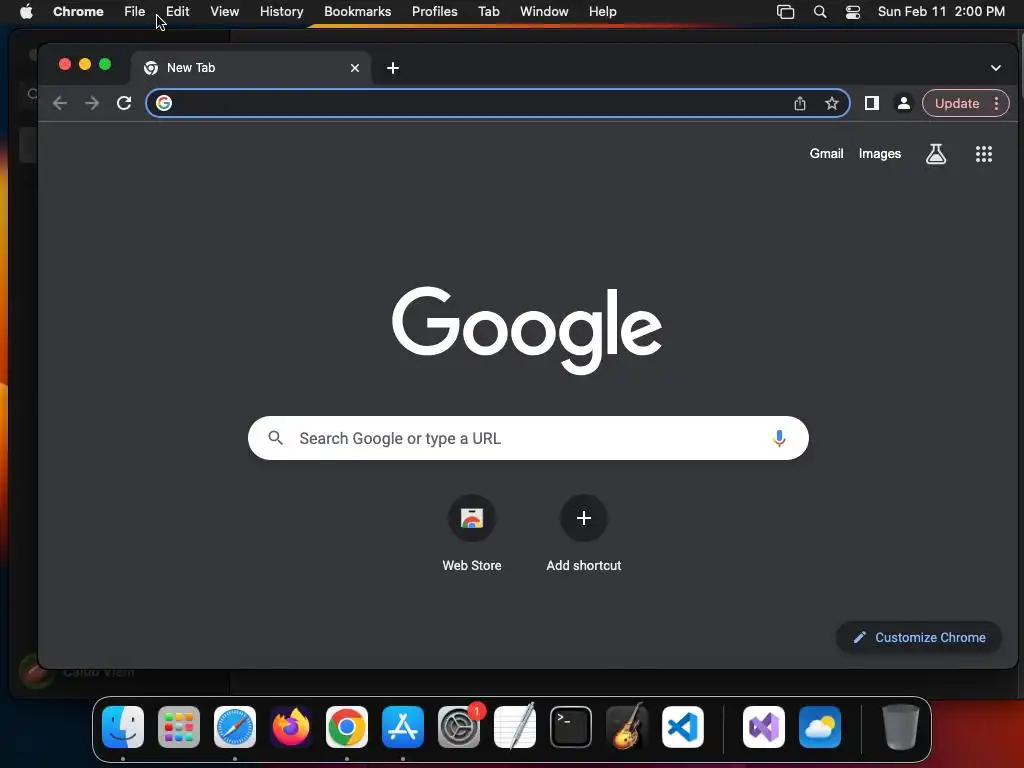Open Control Center in menu bar
Screen dimensions: 1024x768
pyautogui.click(x=853, y=12)
